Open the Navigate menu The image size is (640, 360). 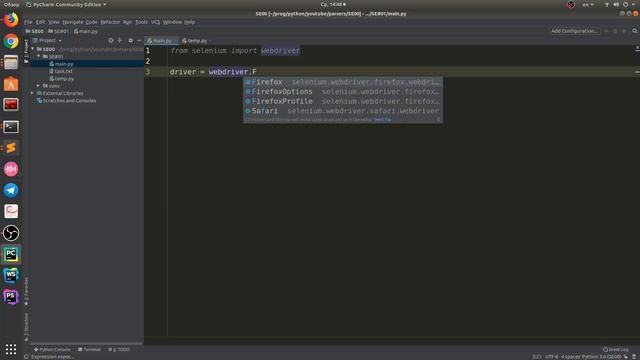click(73, 22)
